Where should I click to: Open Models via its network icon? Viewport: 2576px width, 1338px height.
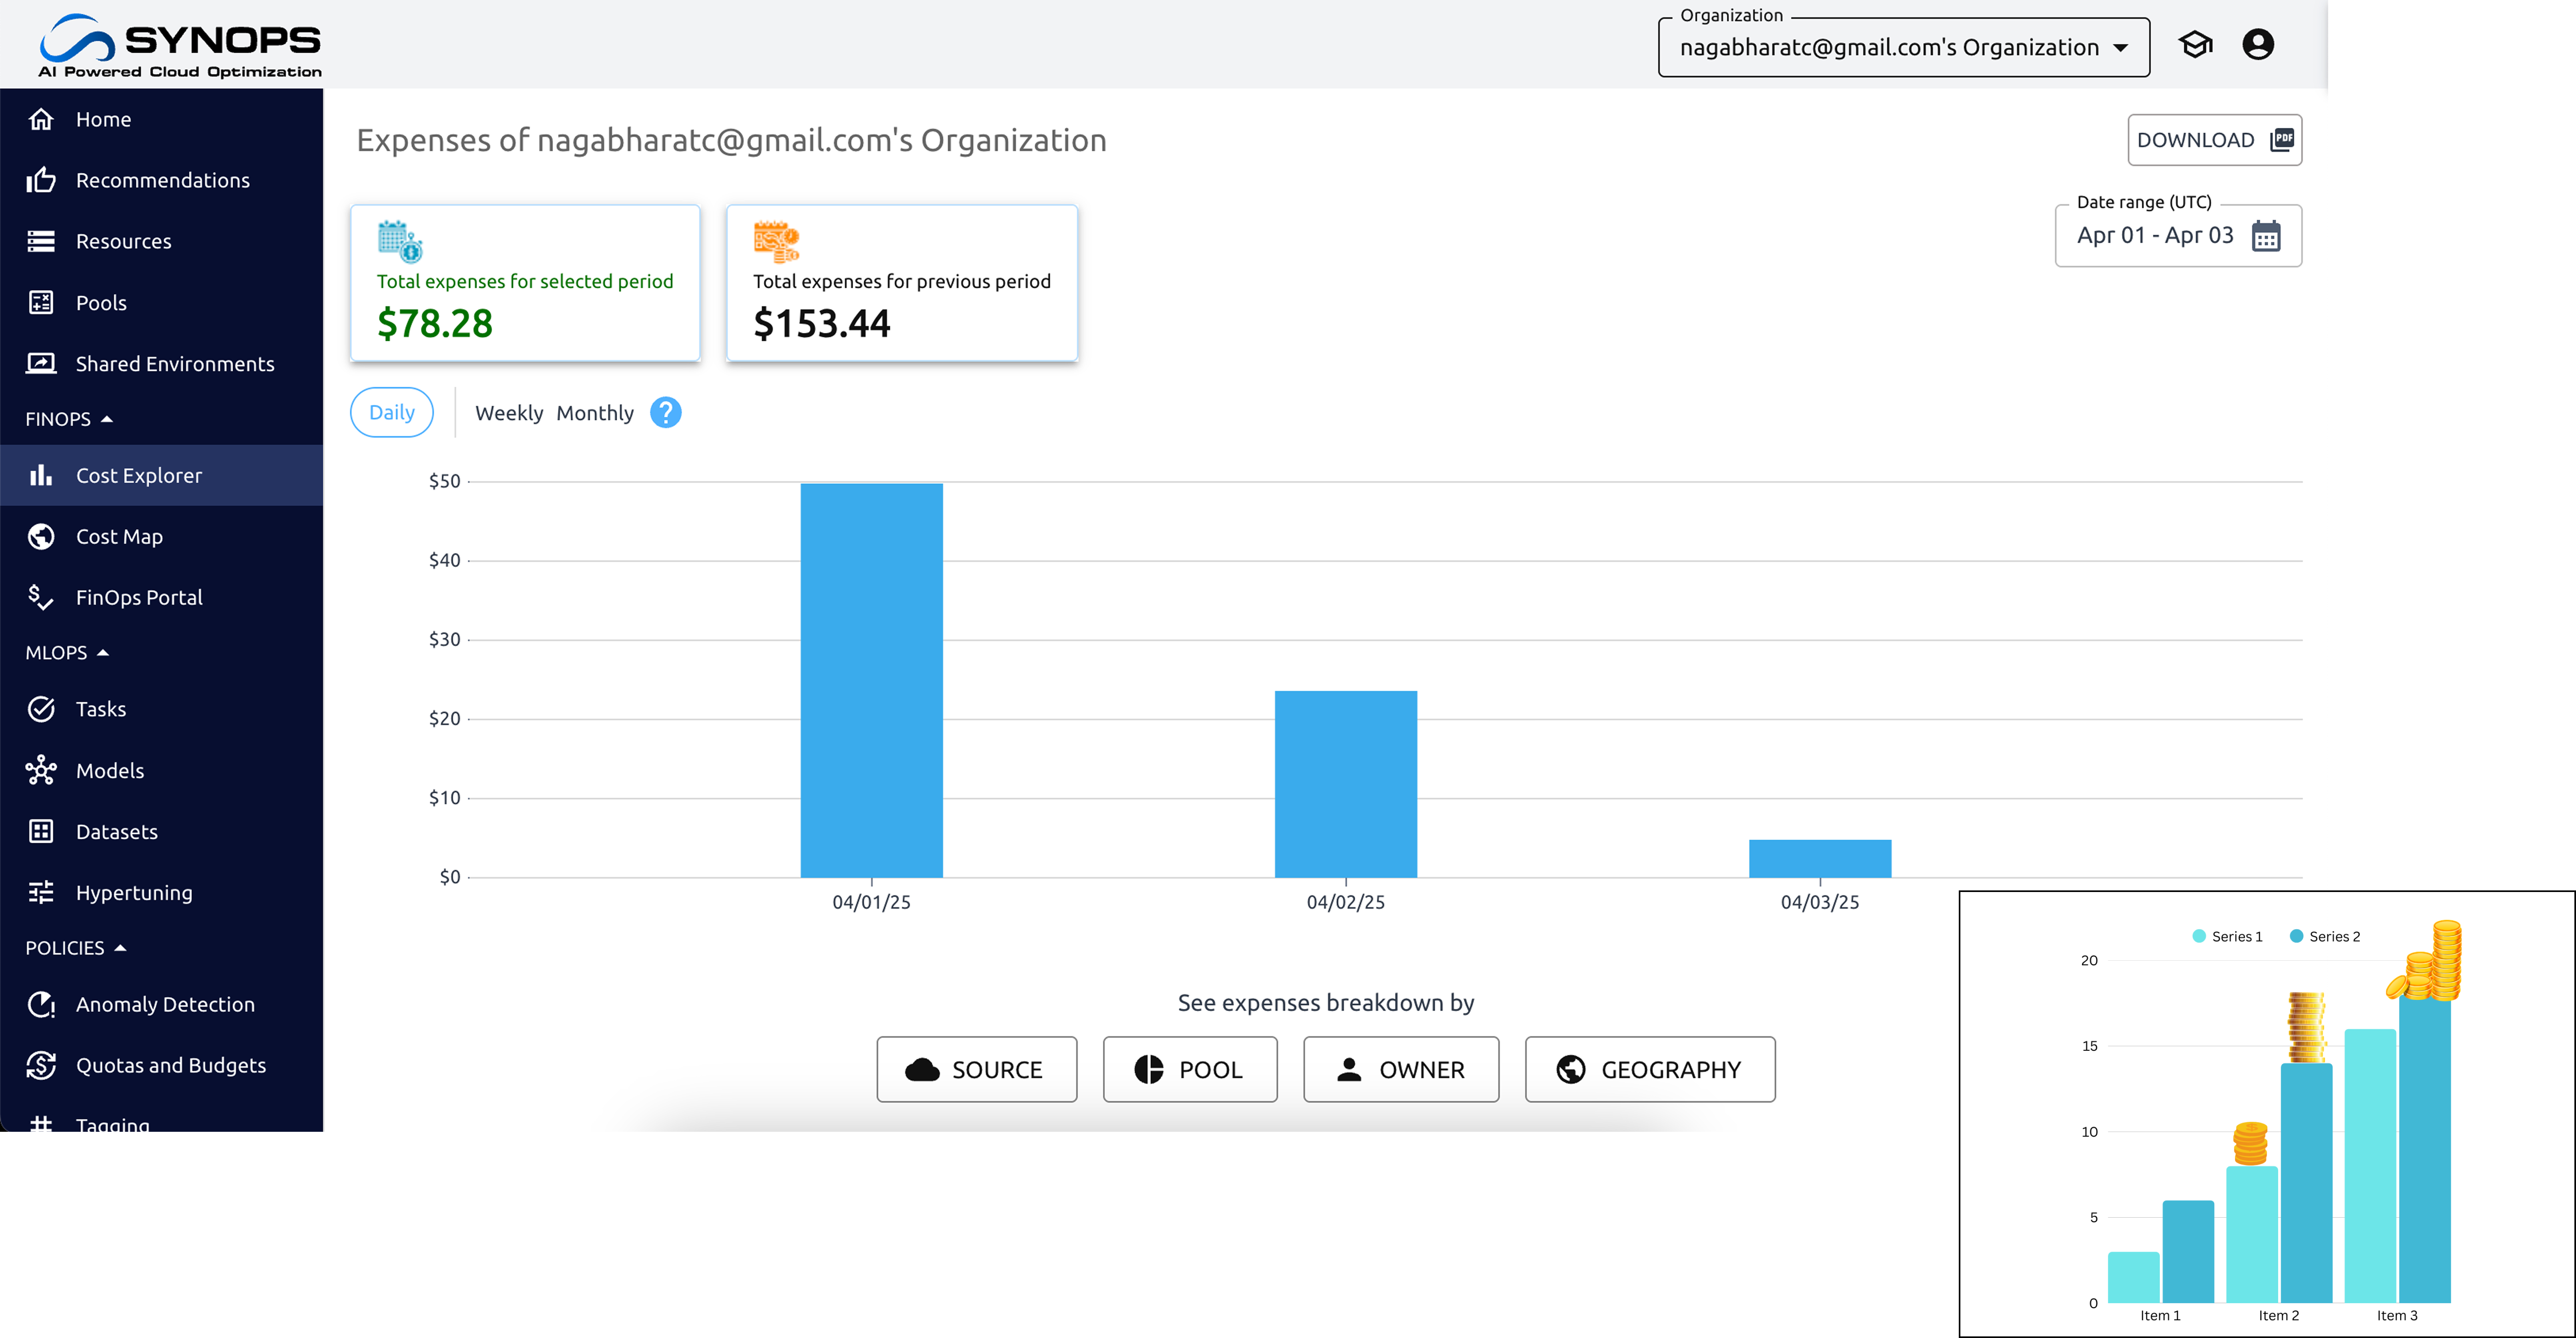(x=41, y=770)
